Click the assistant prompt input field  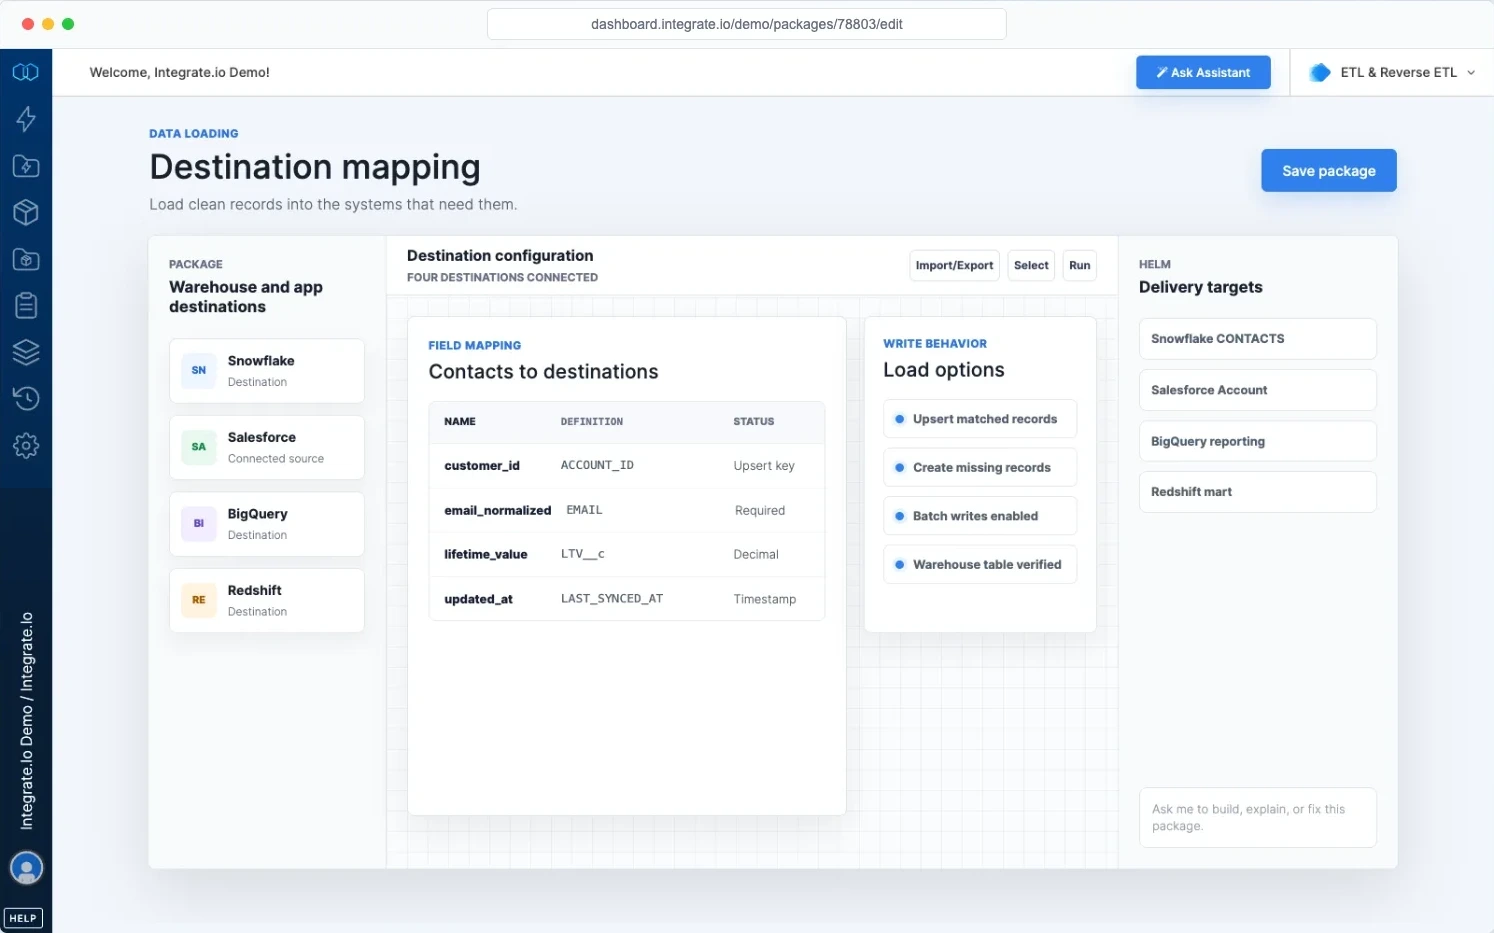(x=1258, y=818)
